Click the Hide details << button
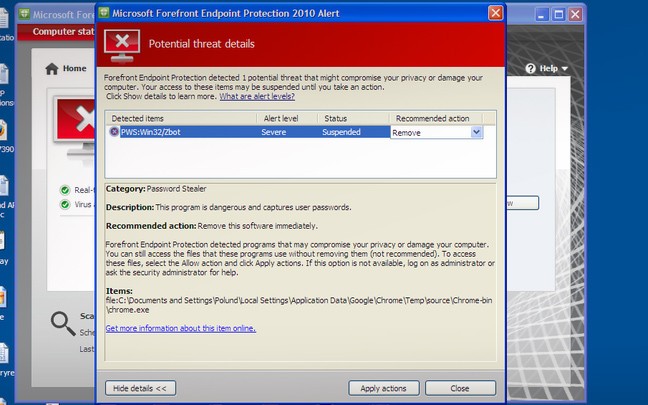648x405 pixels. [x=141, y=388]
